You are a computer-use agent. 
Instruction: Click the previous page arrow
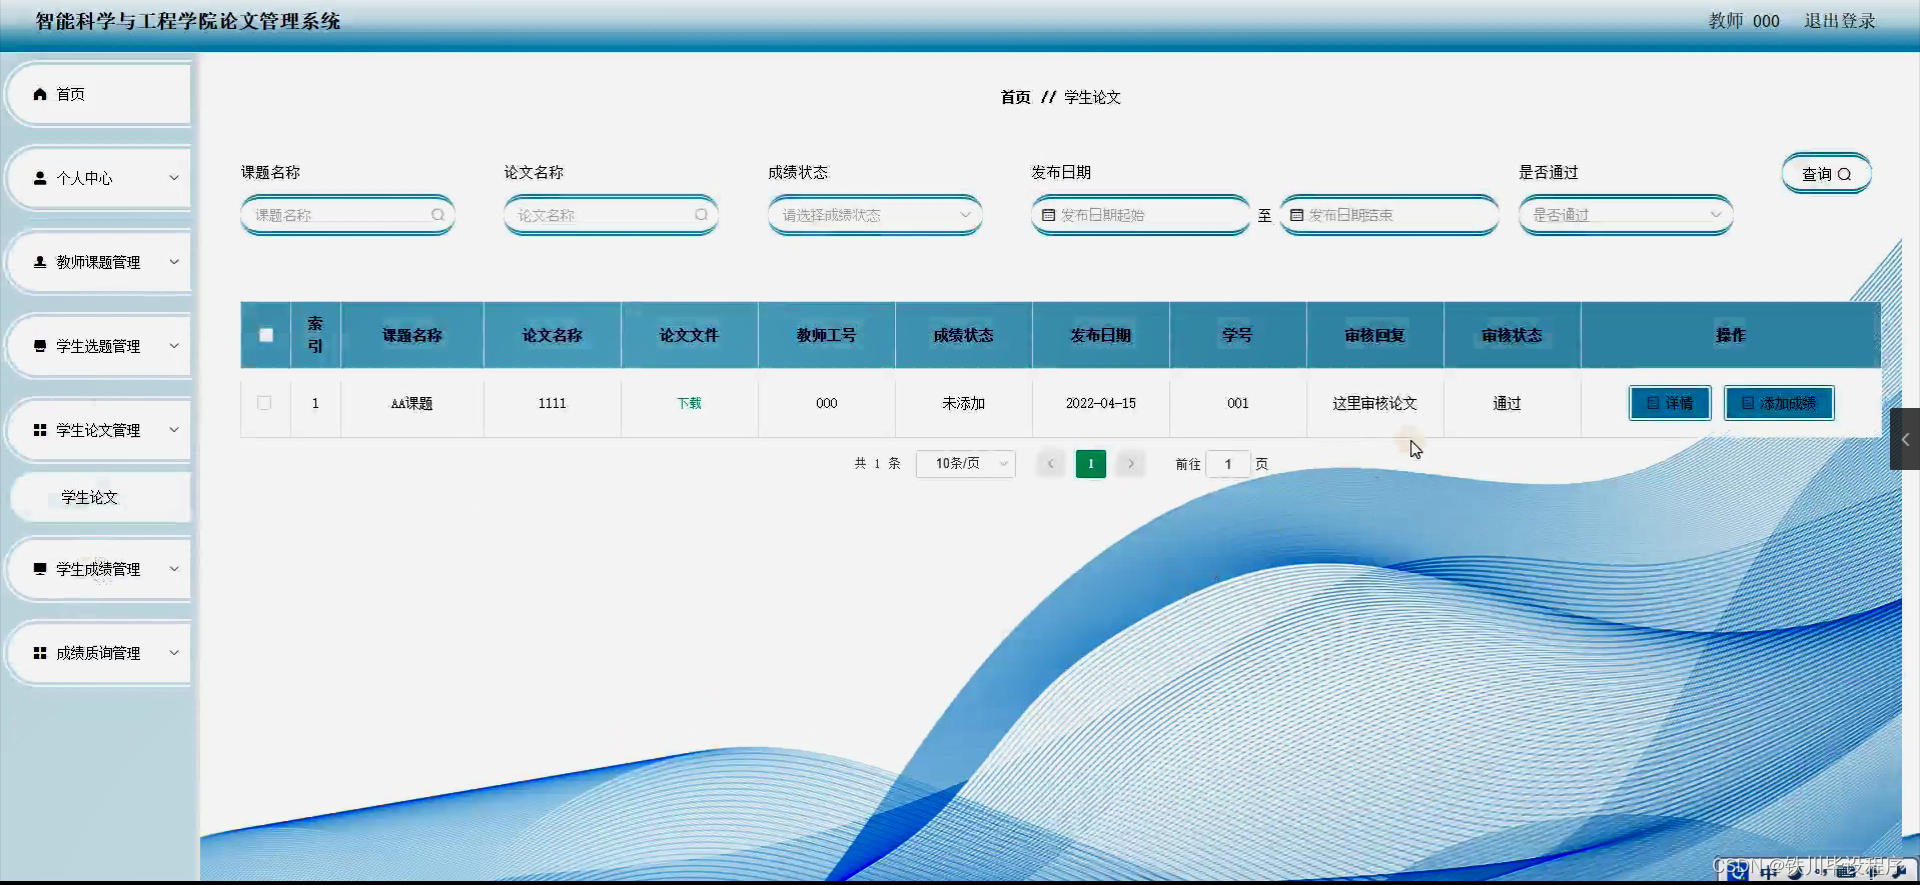tap(1050, 464)
